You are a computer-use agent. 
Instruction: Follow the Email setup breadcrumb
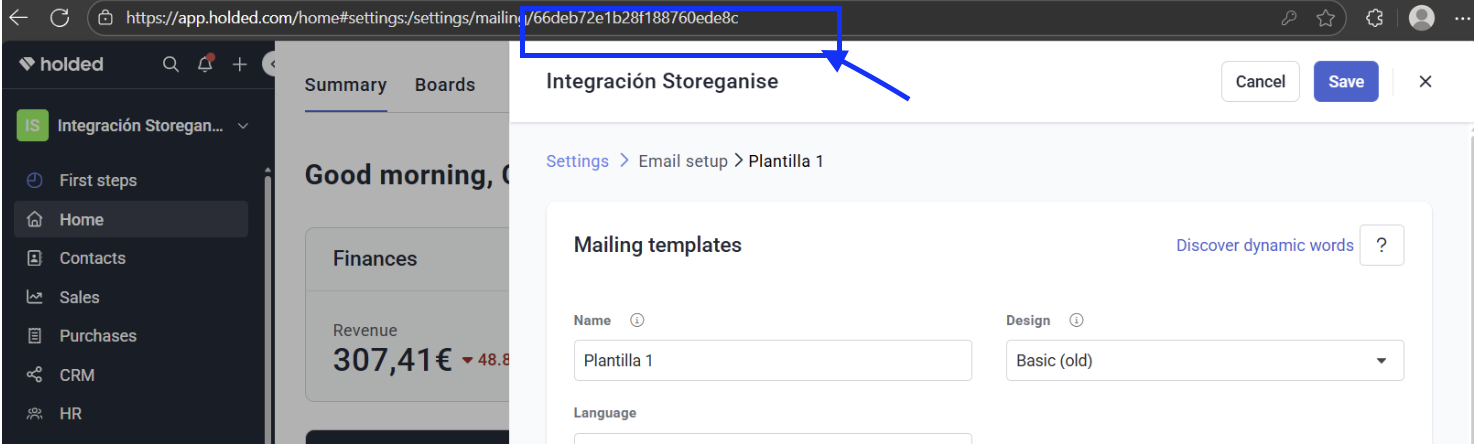(x=683, y=161)
